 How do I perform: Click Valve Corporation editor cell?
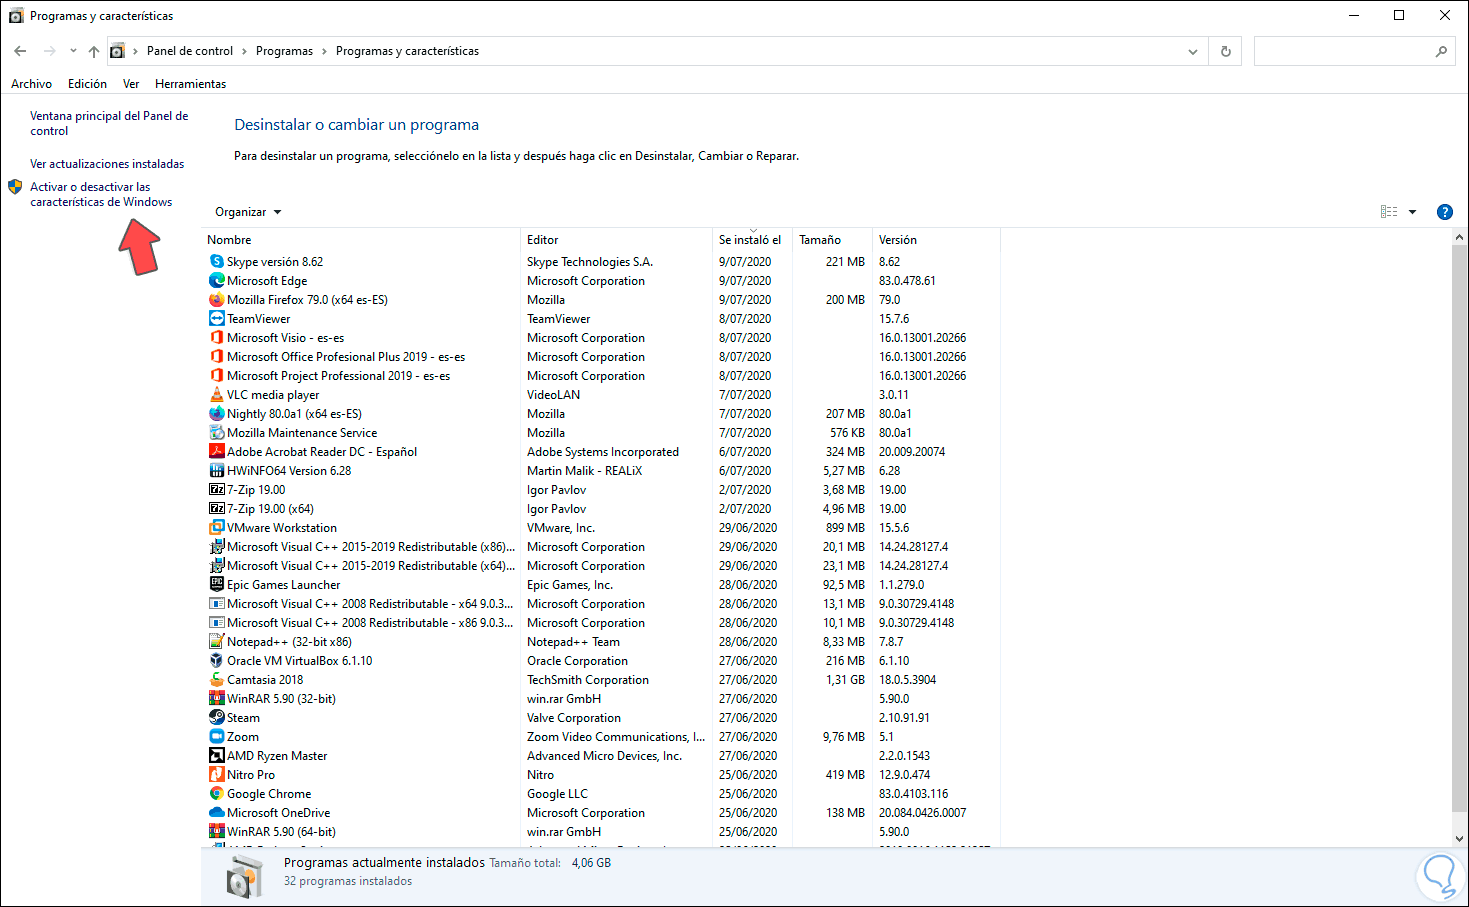tap(574, 718)
